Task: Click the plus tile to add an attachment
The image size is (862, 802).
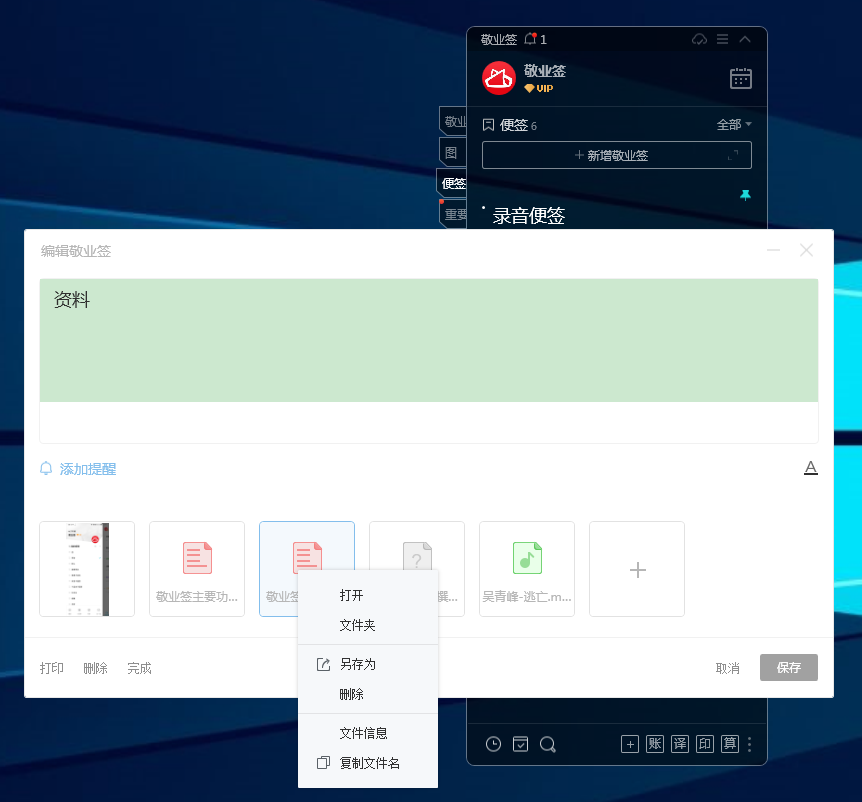Action: point(637,569)
